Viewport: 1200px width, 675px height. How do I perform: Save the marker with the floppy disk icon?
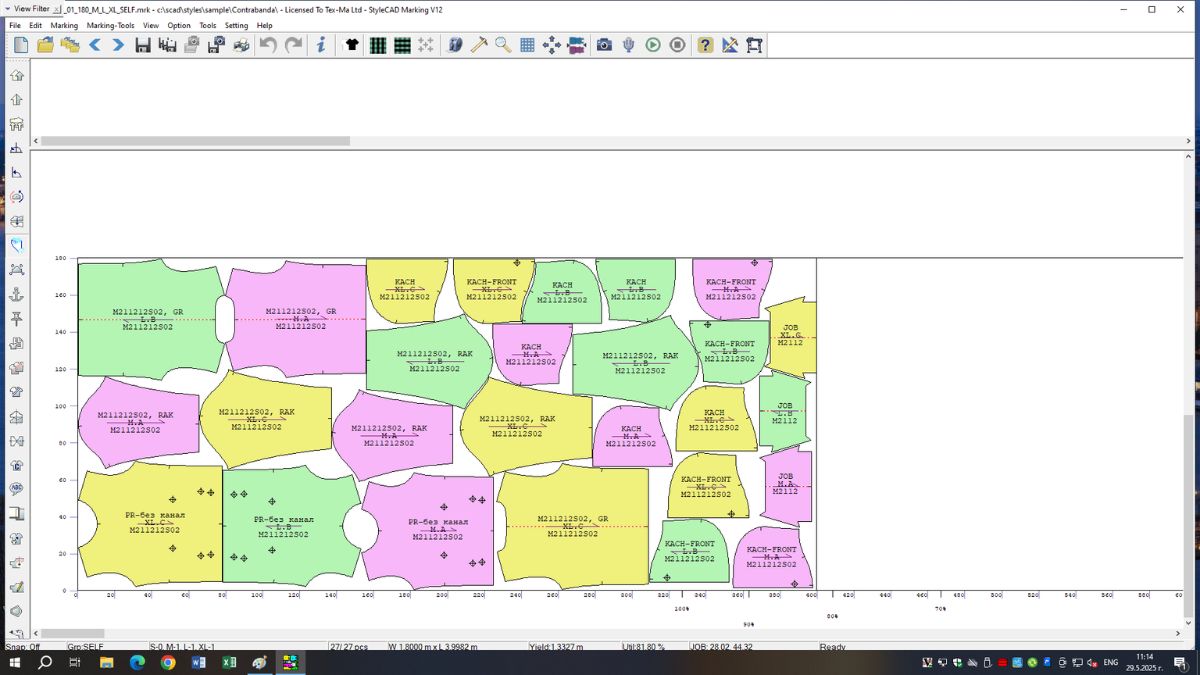pos(143,45)
